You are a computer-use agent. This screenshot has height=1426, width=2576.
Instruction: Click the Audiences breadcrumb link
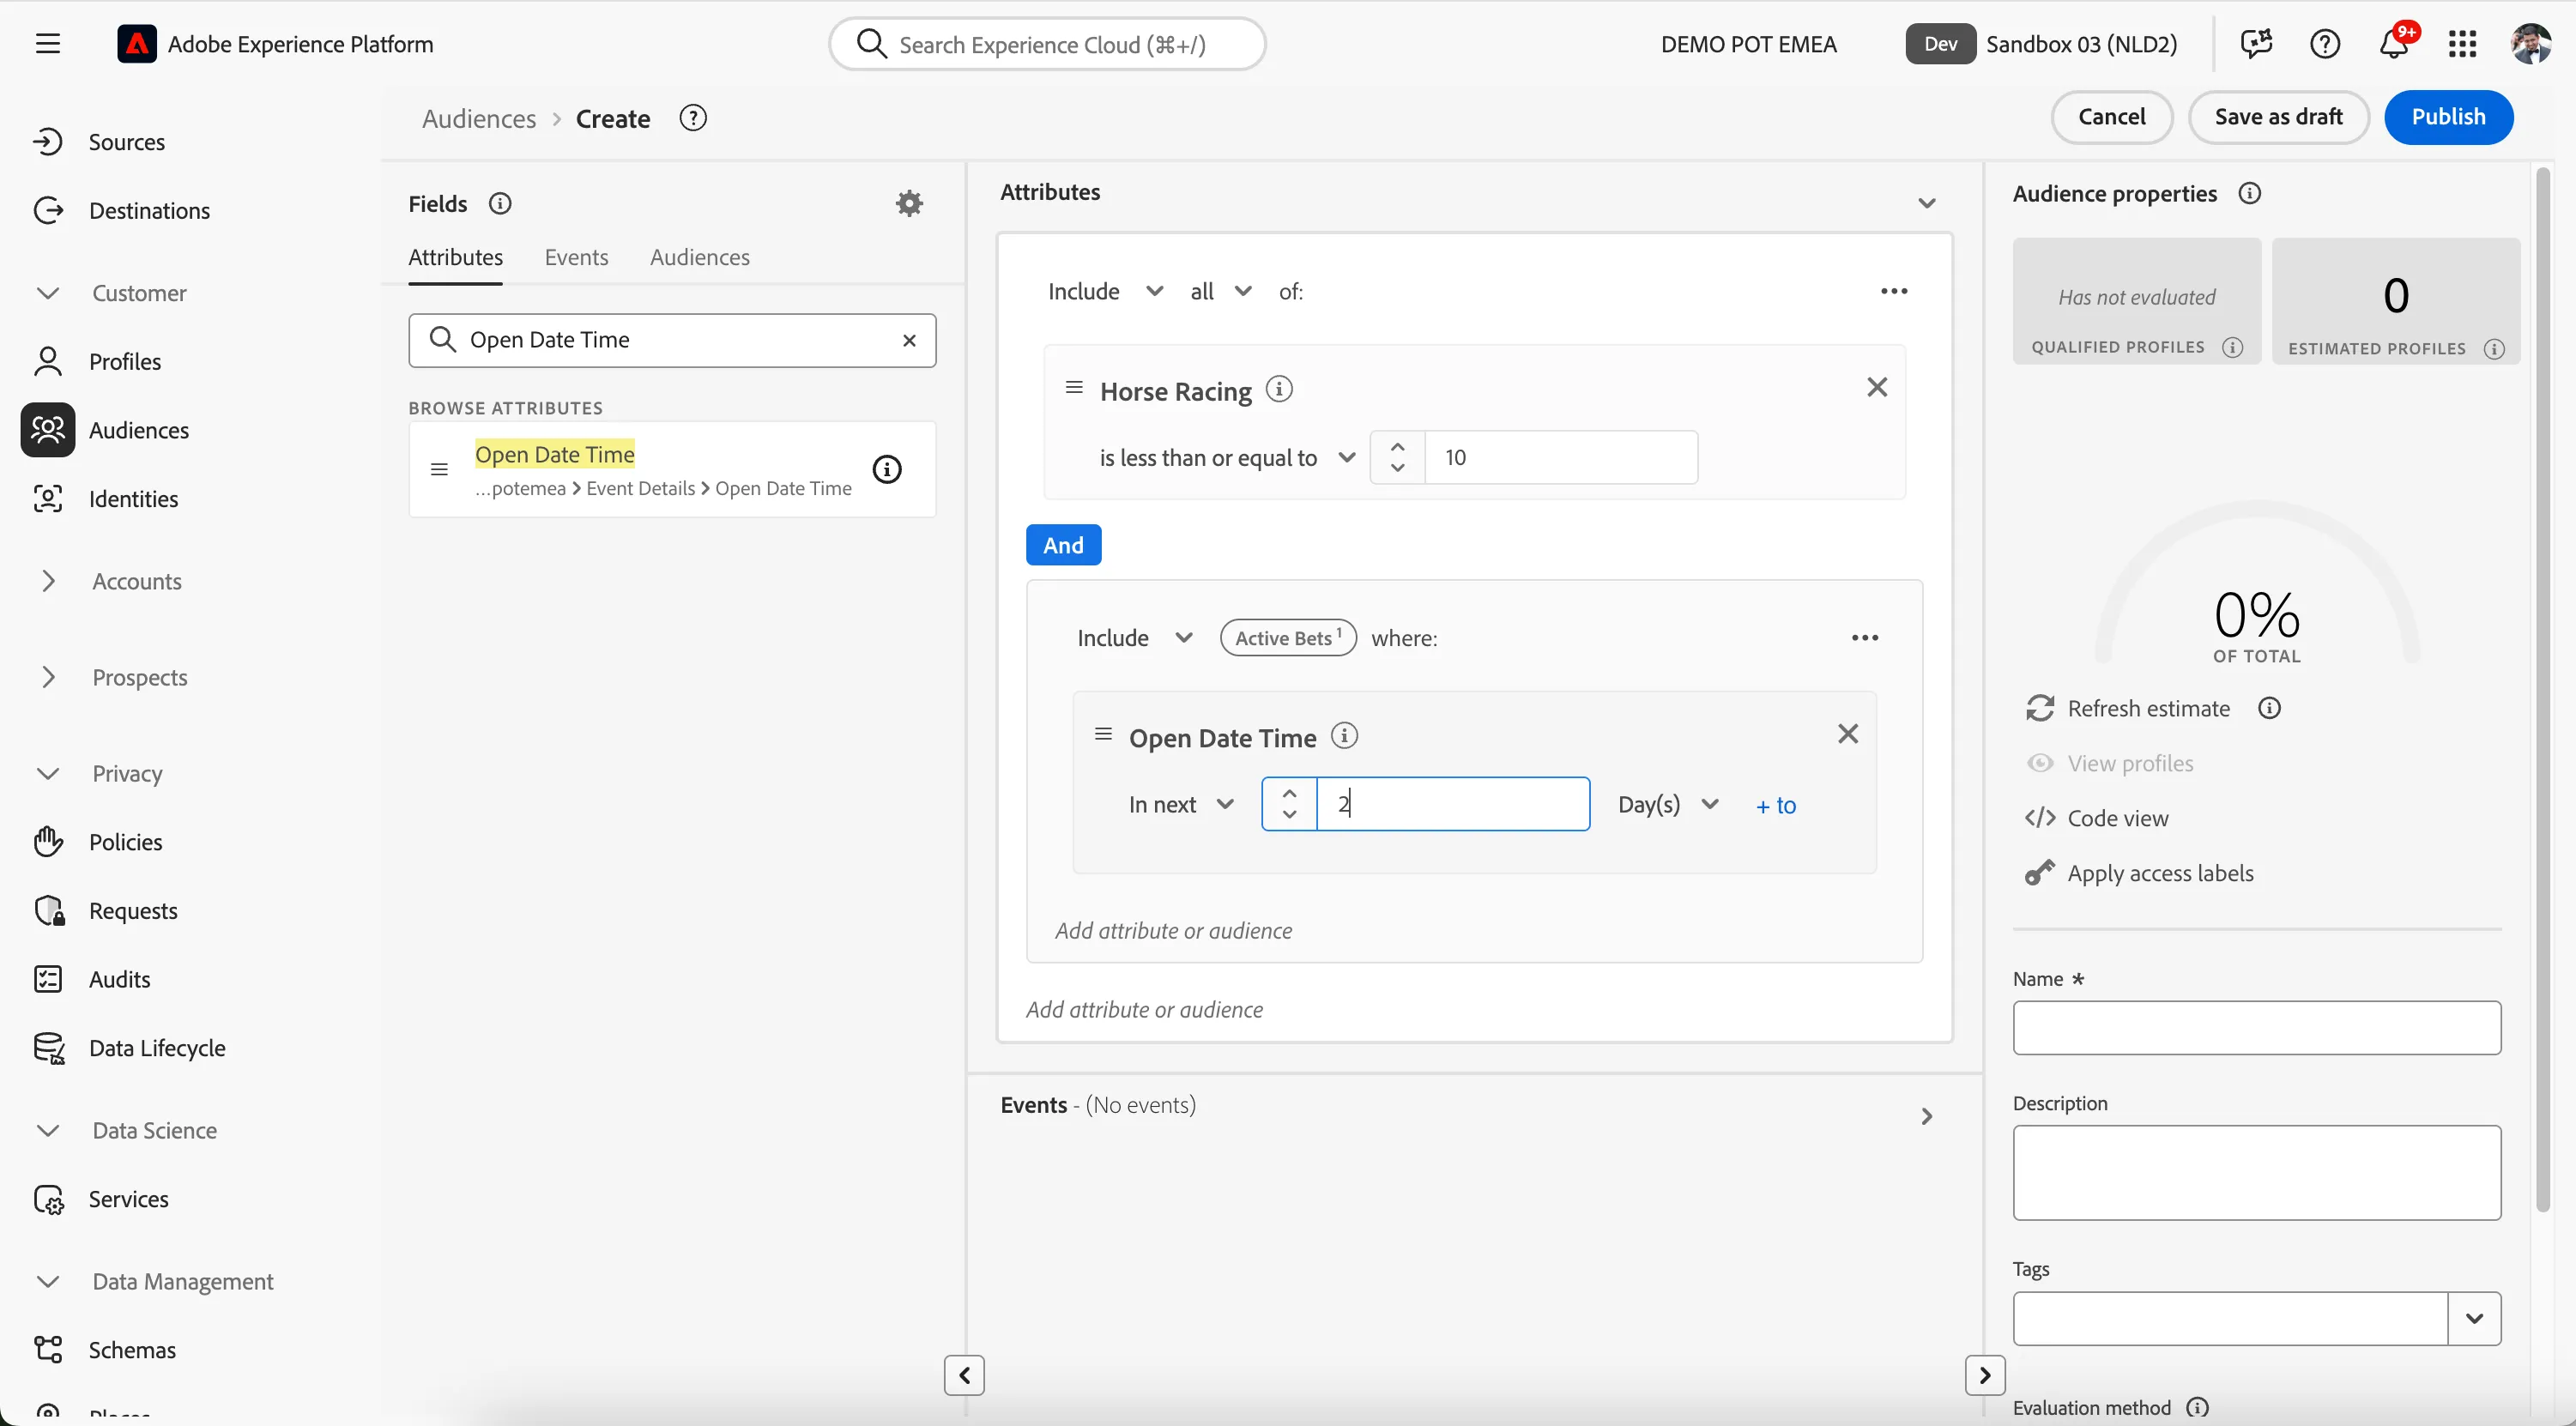(479, 119)
